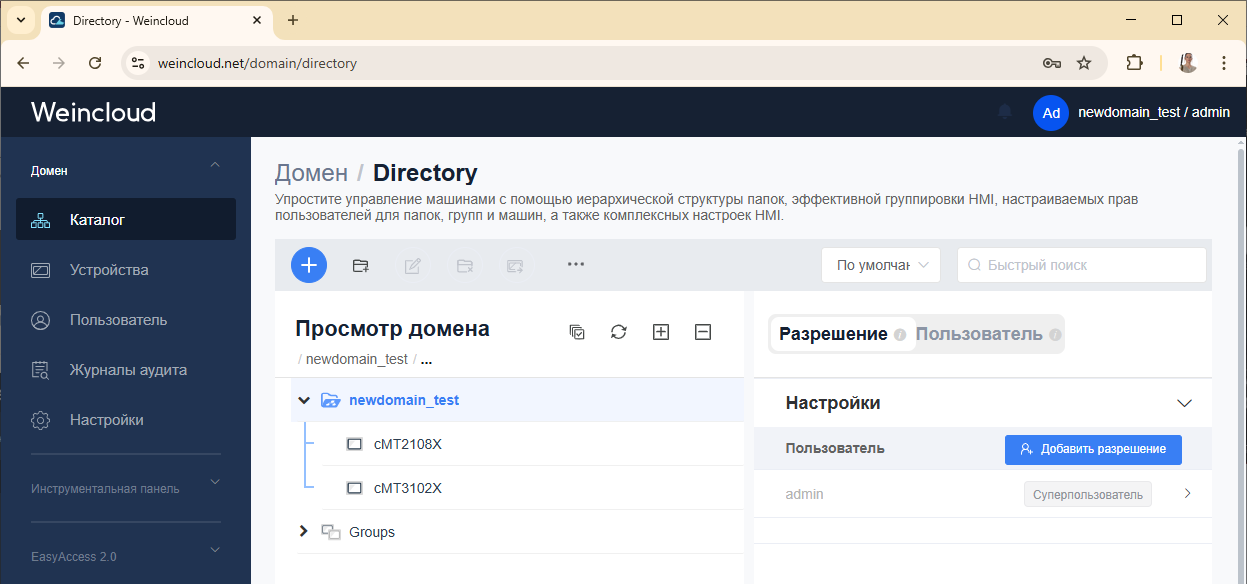Click the new folder icon in toolbar
The width and height of the screenshot is (1247, 584).
click(361, 265)
